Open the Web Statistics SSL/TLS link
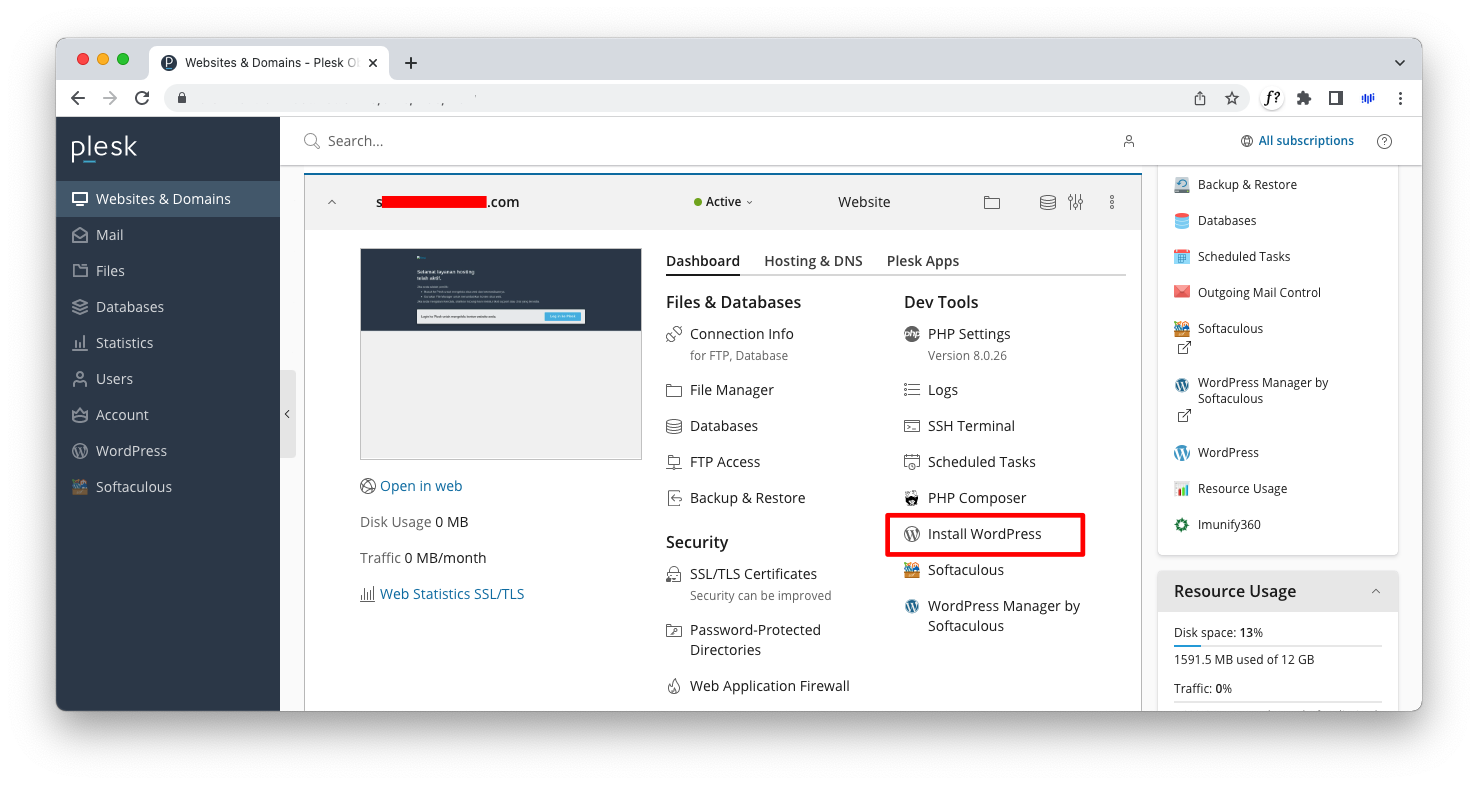This screenshot has height=785, width=1478. [x=451, y=594]
